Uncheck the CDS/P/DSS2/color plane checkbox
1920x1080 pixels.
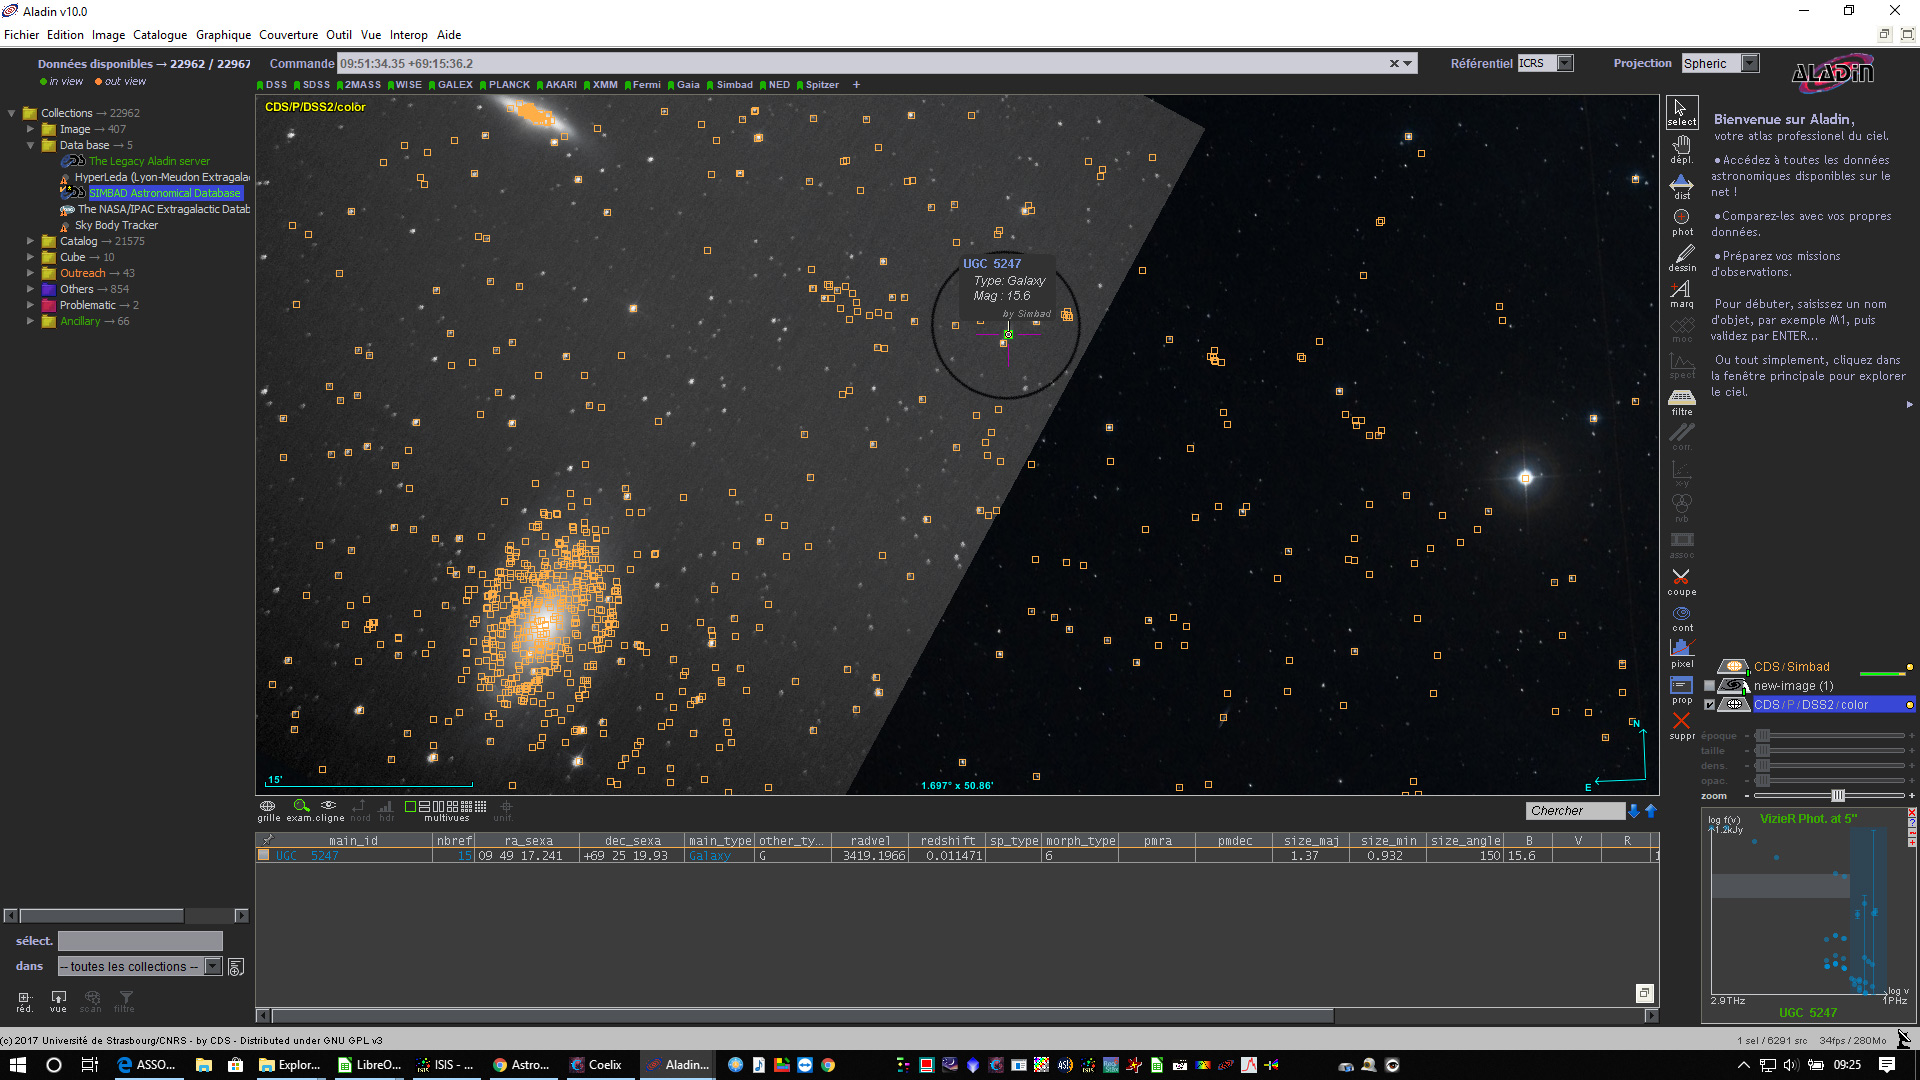[x=1709, y=705]
